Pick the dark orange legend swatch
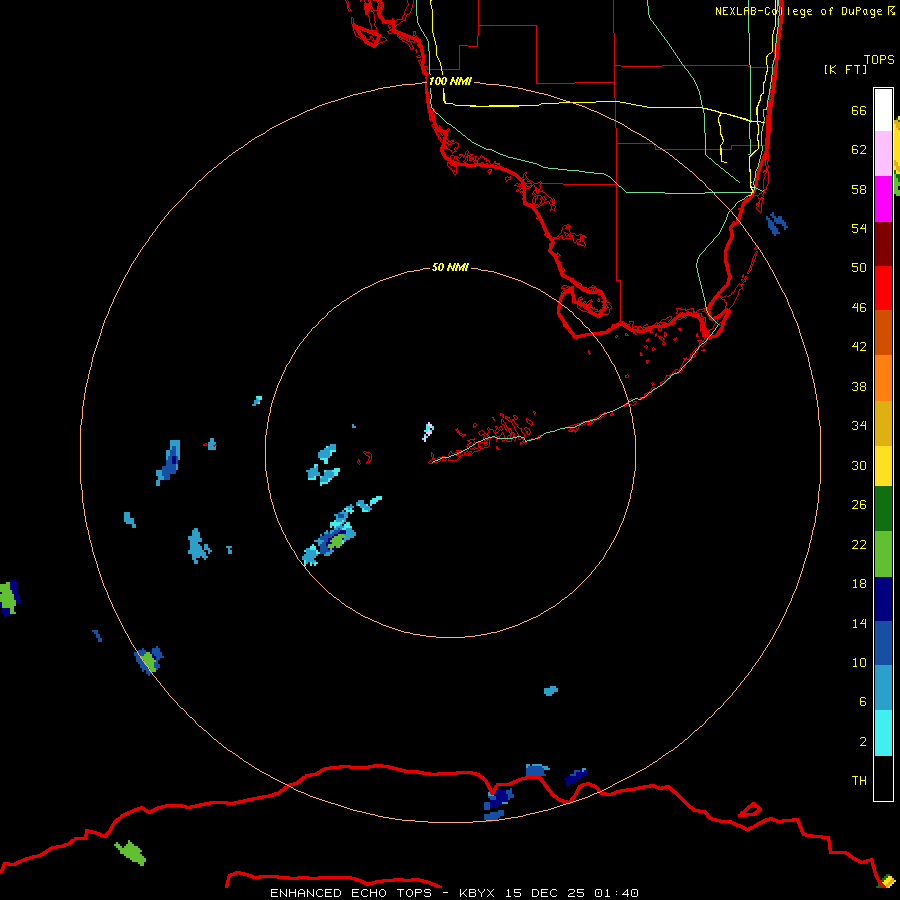Image resolution: width=900 pixels, height=900 pixels. click(883, 332)
